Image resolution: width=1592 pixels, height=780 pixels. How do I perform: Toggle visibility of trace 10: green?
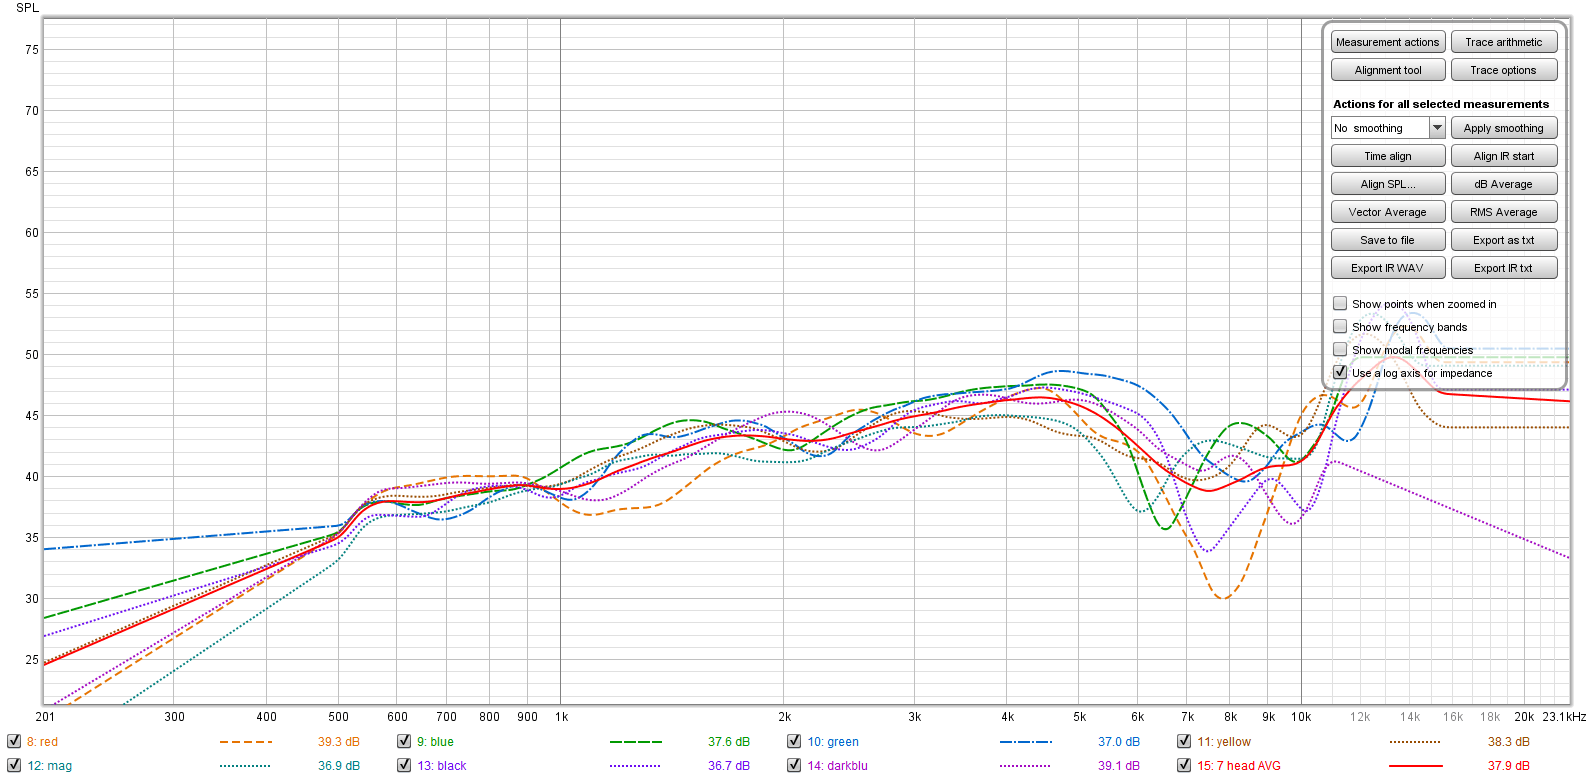pos(794,741)
